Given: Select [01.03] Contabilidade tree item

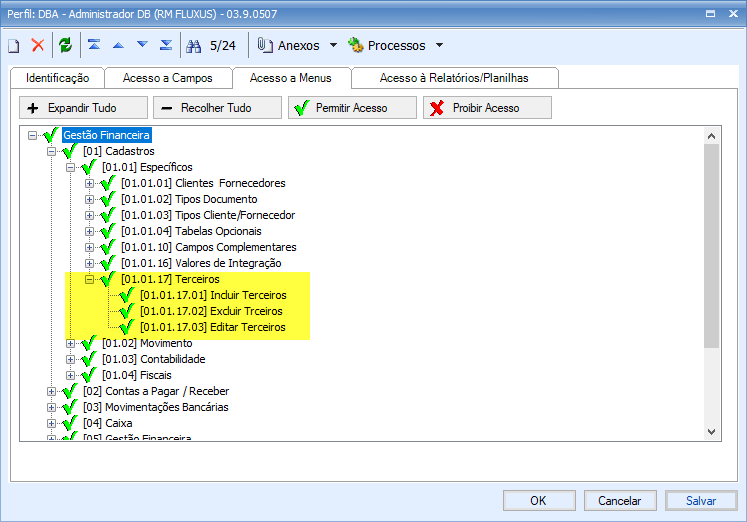Looking at the screenshot, I should pyautogui.click(x=153, y=359).
